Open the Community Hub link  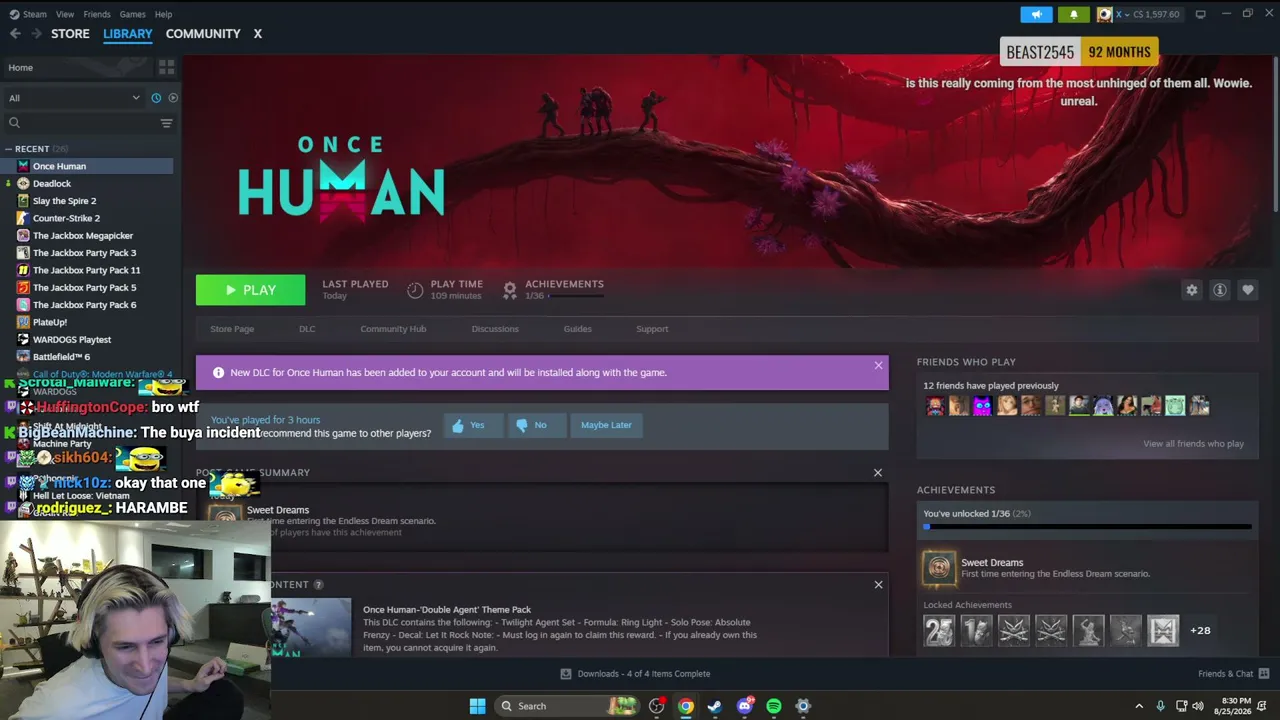click(393, 329)
